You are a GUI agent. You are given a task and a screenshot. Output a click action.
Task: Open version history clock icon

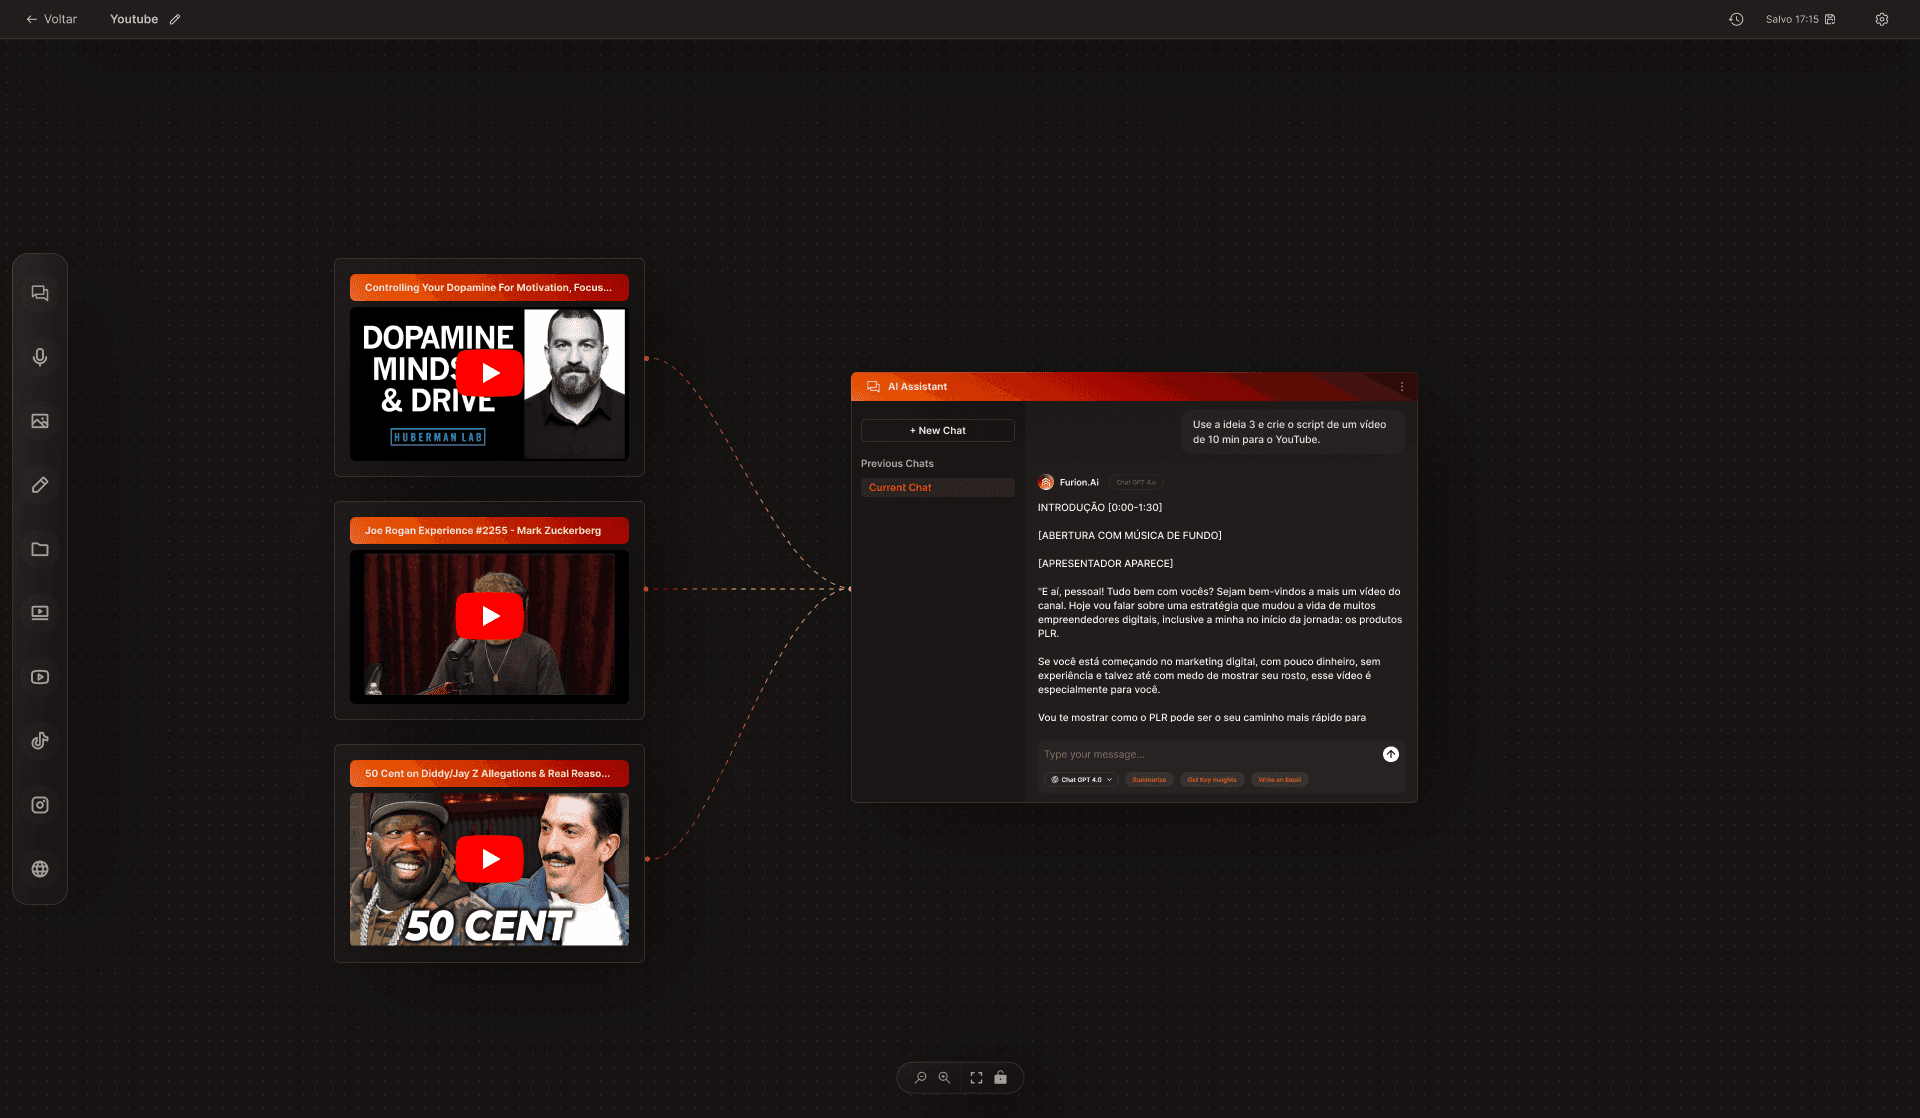pos(1736,19)
